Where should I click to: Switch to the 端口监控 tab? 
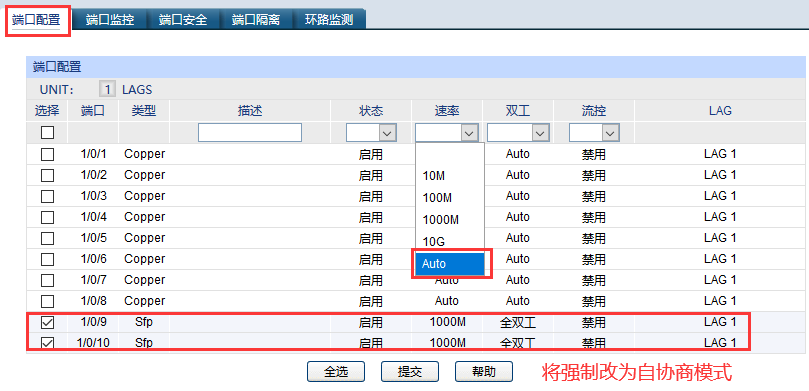pos(110,20)
